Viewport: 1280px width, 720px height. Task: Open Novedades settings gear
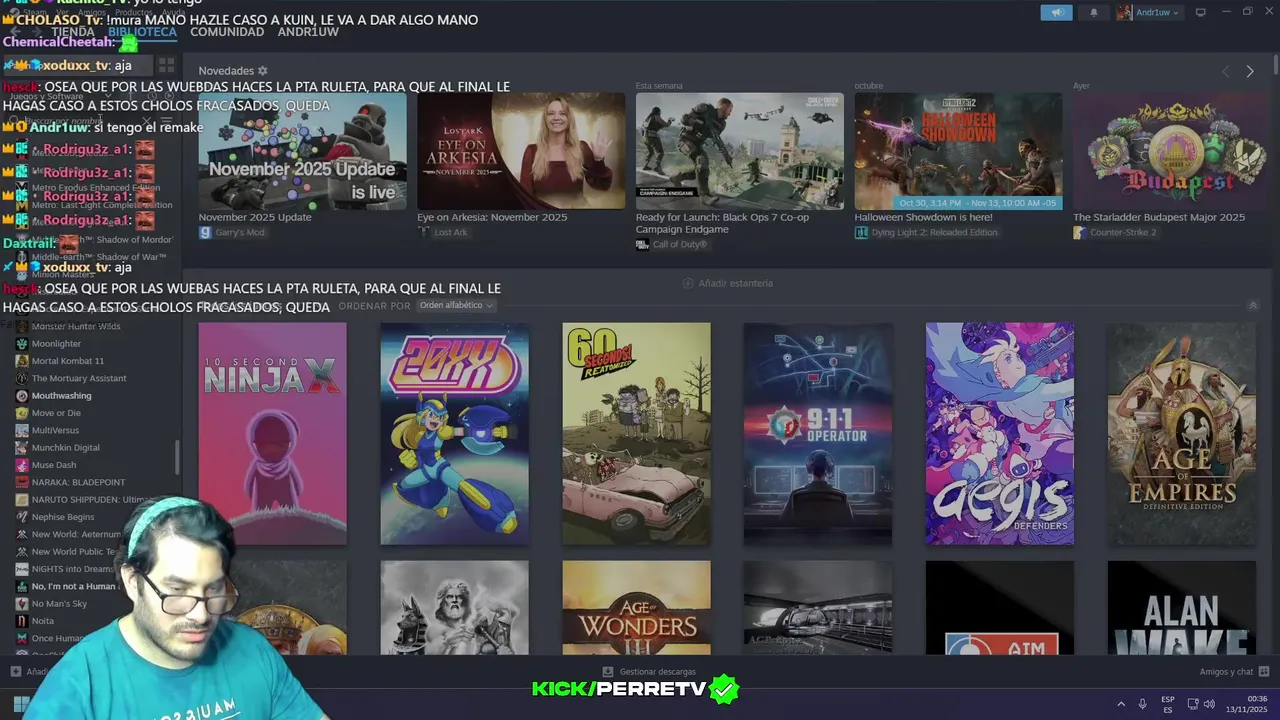coord(263,71)
